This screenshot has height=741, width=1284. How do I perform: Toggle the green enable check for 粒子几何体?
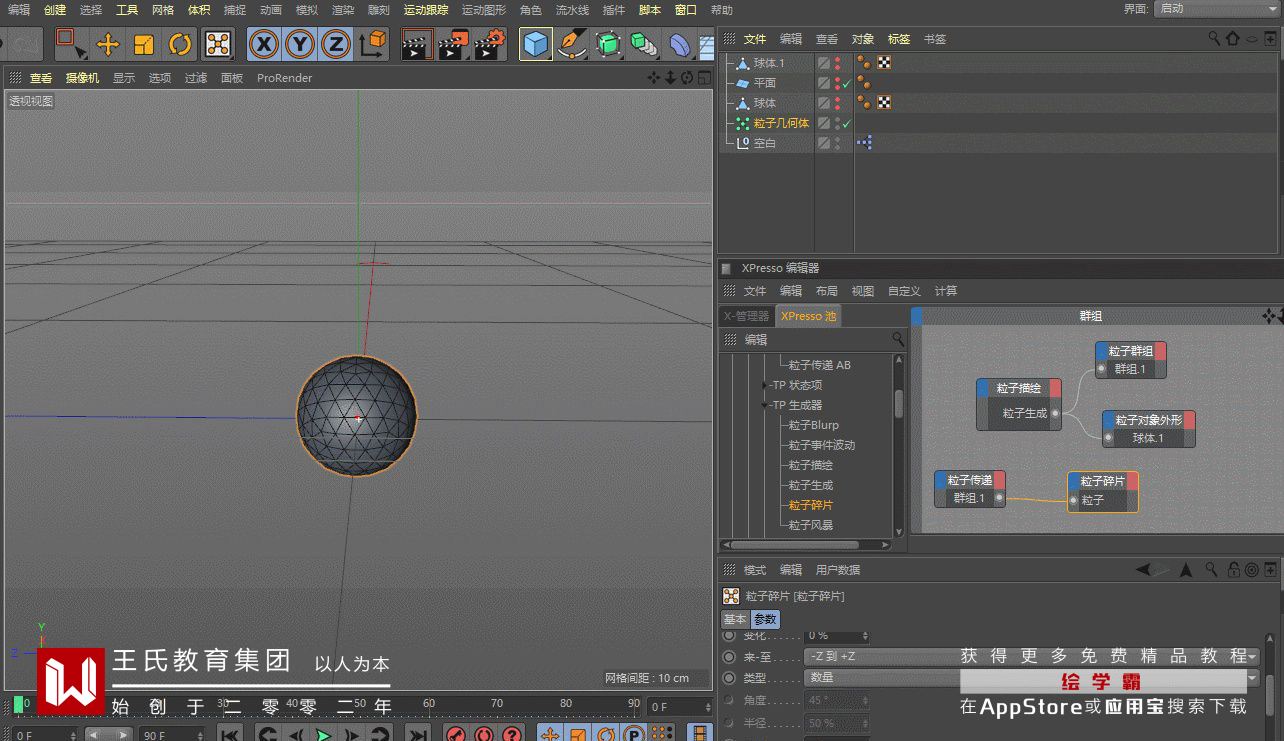tap(847, 123)
